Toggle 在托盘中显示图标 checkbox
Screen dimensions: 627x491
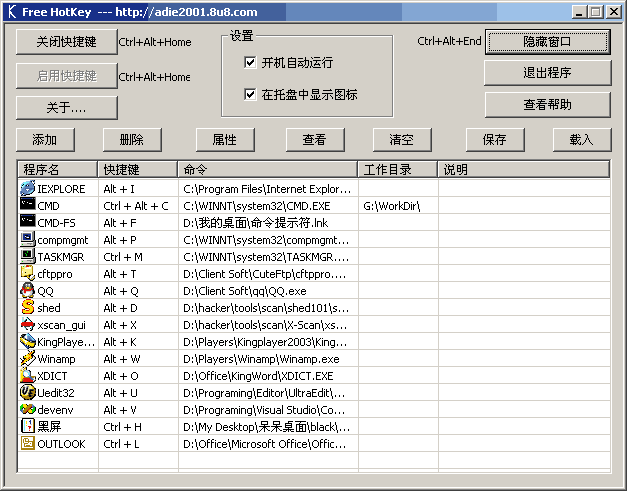[x=250, y=95]
